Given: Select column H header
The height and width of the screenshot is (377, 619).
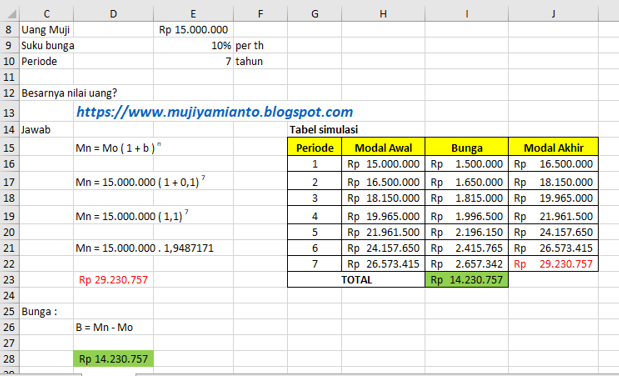Looking at the screenshot, I should tap(383, 14).
